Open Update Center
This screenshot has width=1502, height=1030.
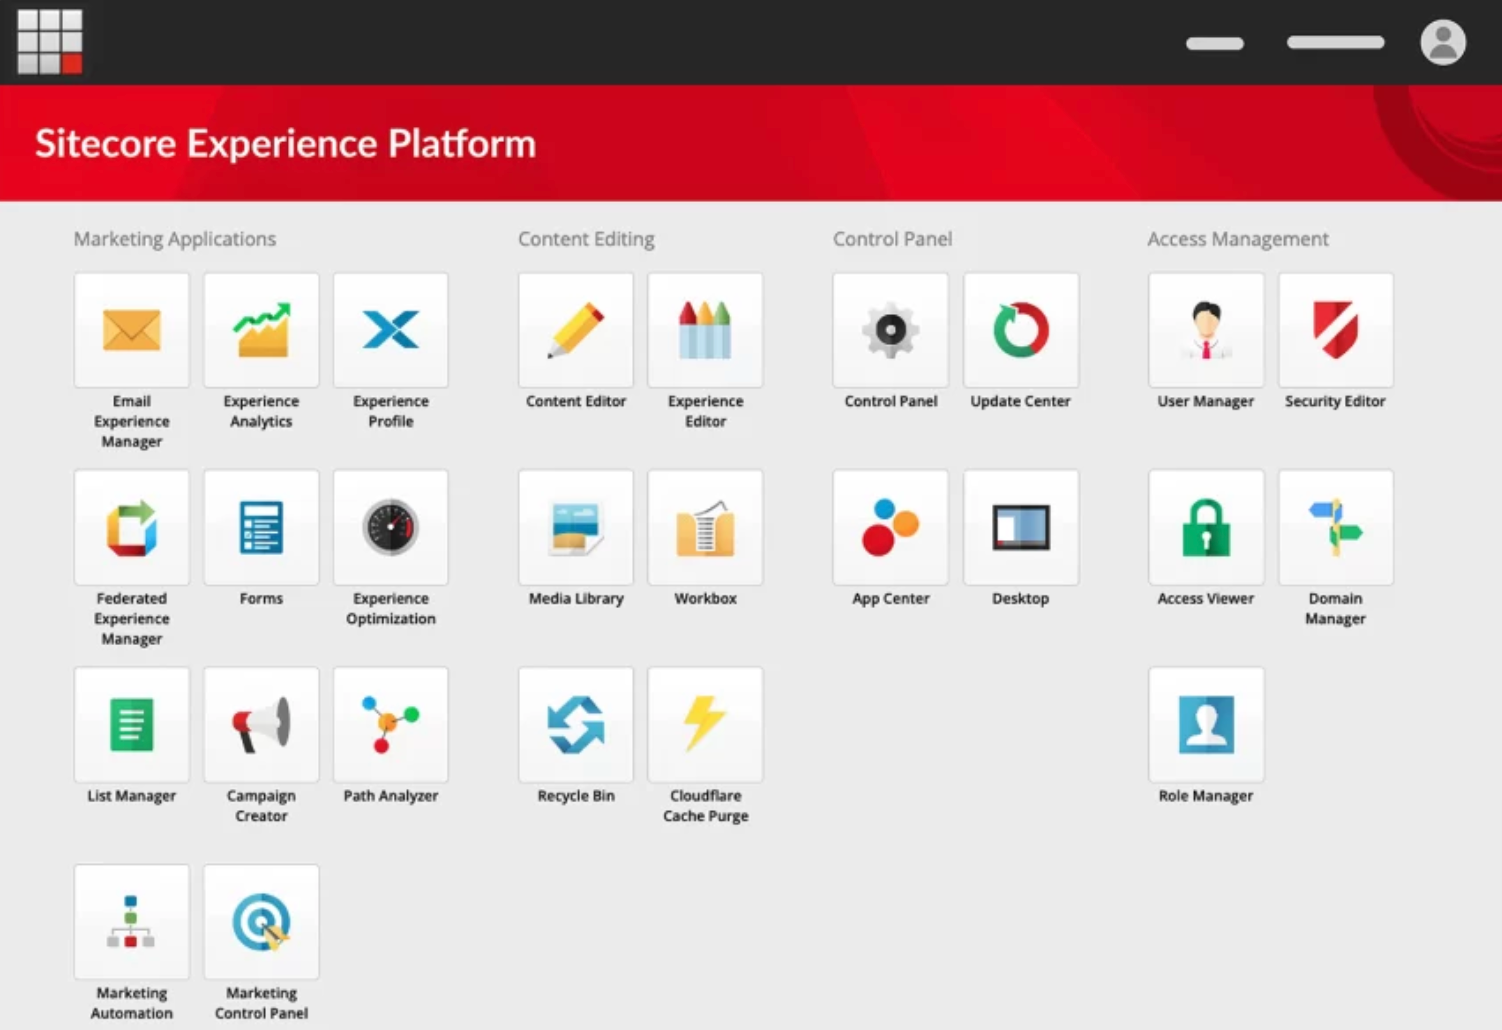point(1020,330)
